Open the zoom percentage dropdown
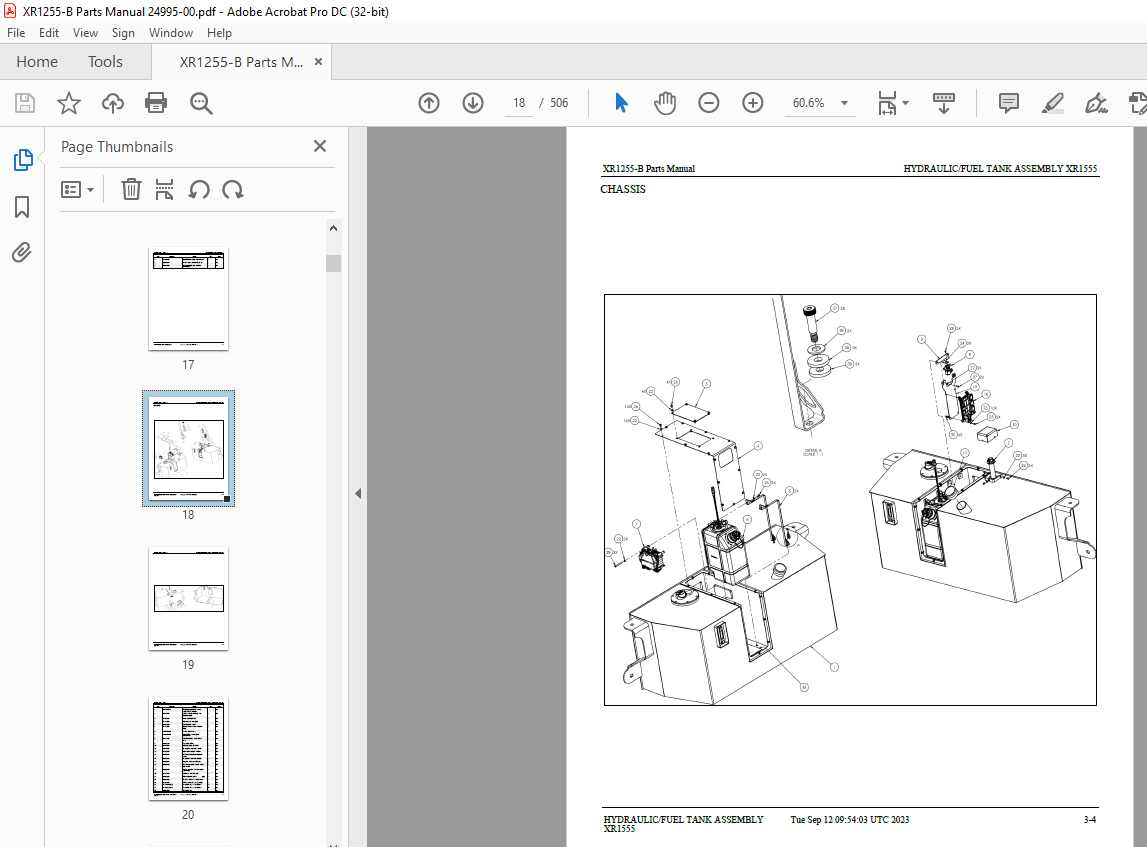The height and width of the screenshot is (847, 1147). pos(844,103)
